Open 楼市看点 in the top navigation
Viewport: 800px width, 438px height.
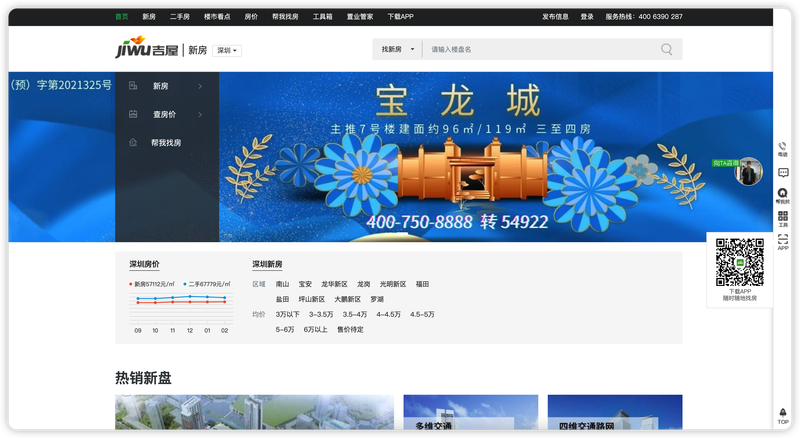pos(217,16)
